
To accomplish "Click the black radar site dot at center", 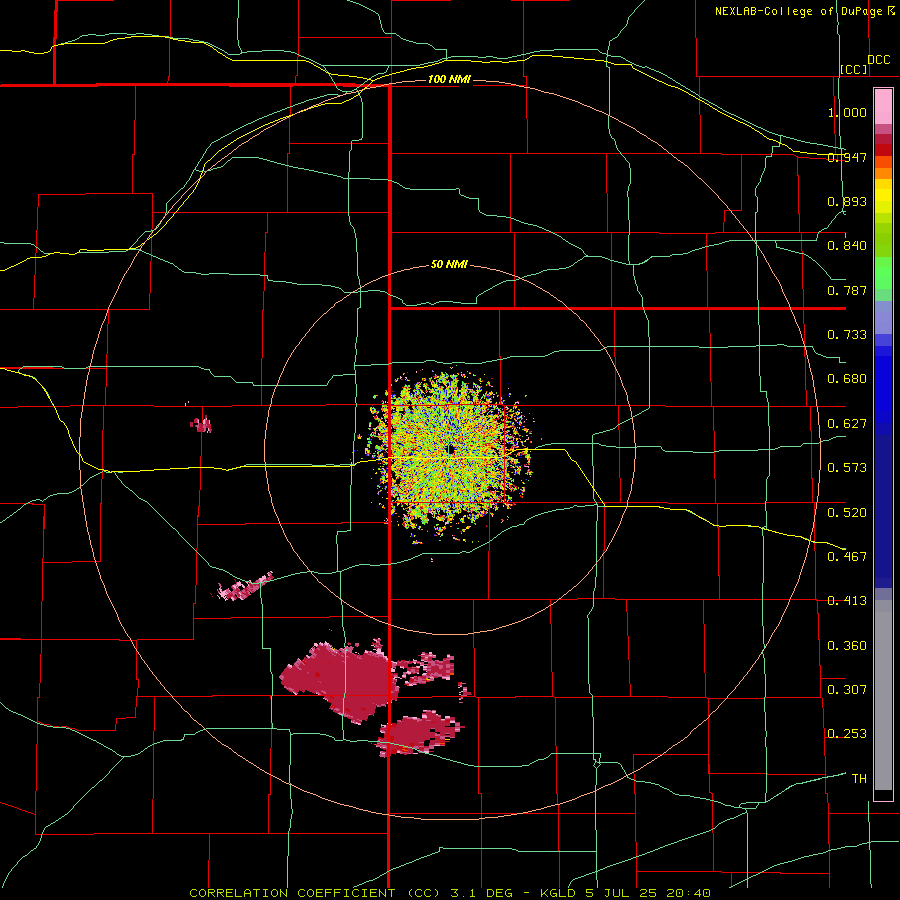I will pos(451,449).
